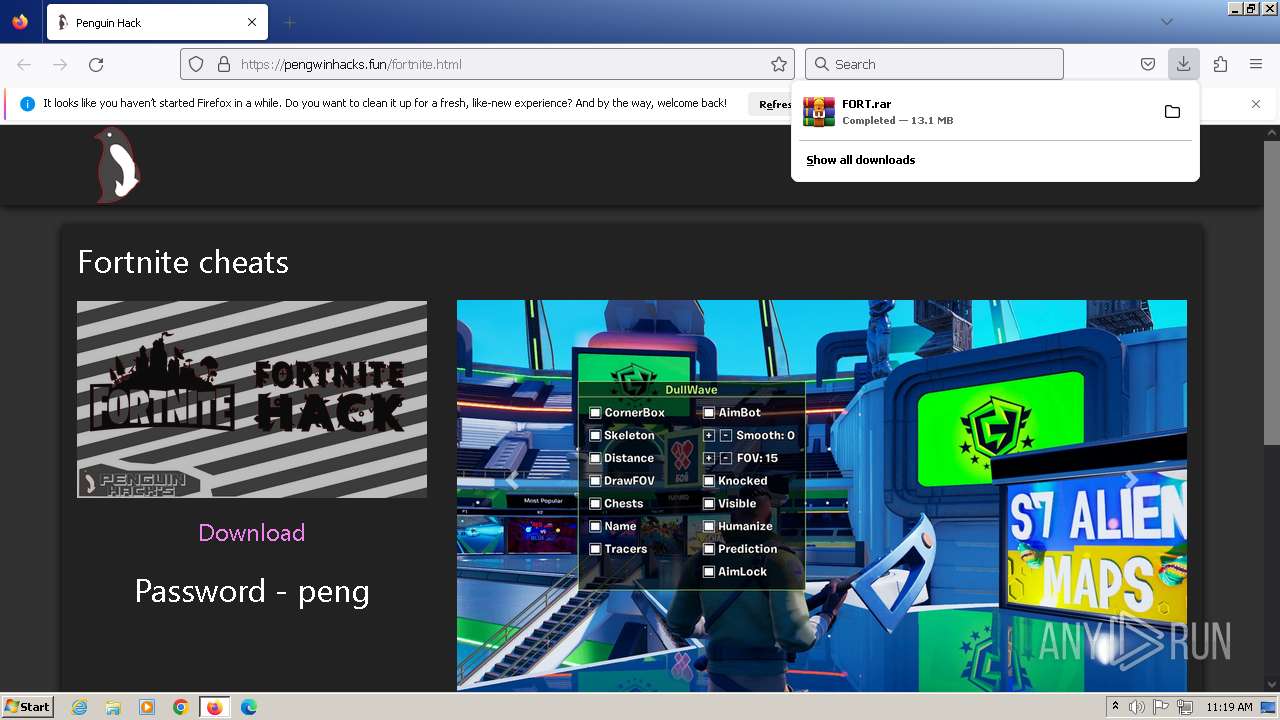Open the FORT.rar archive file icon
Image resolution: width=1280 pixels, height=720 pixels.
tap(819, 111)
